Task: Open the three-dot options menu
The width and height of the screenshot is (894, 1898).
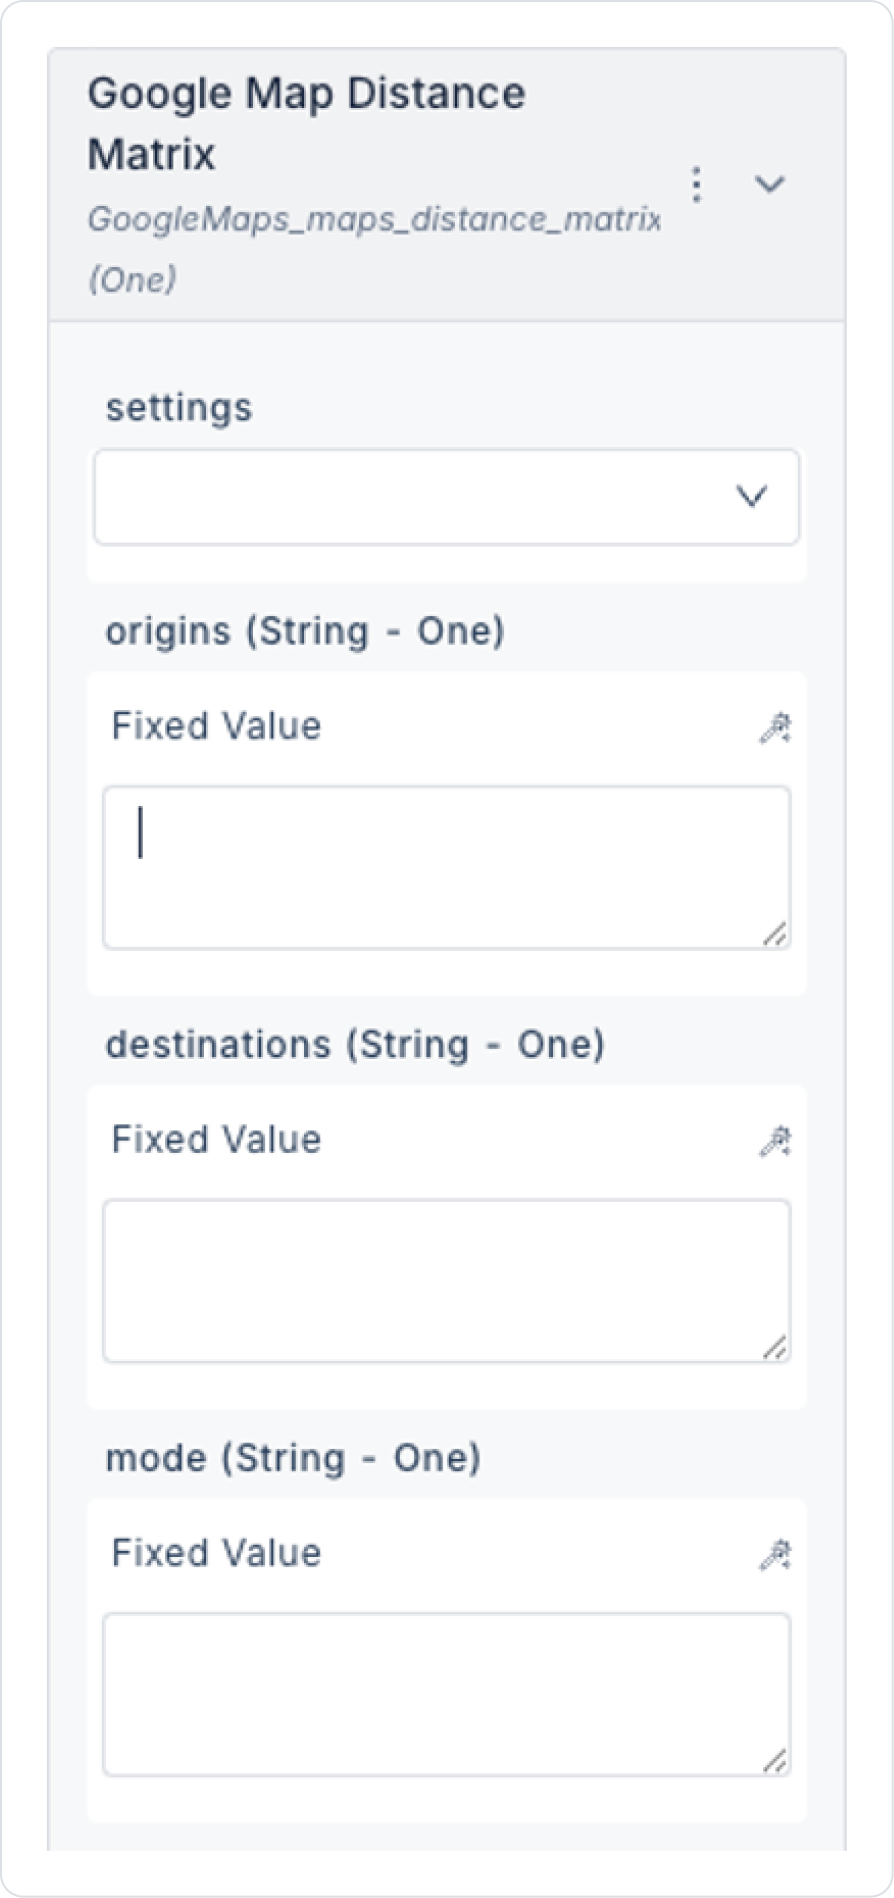Action: click(696, 184)
